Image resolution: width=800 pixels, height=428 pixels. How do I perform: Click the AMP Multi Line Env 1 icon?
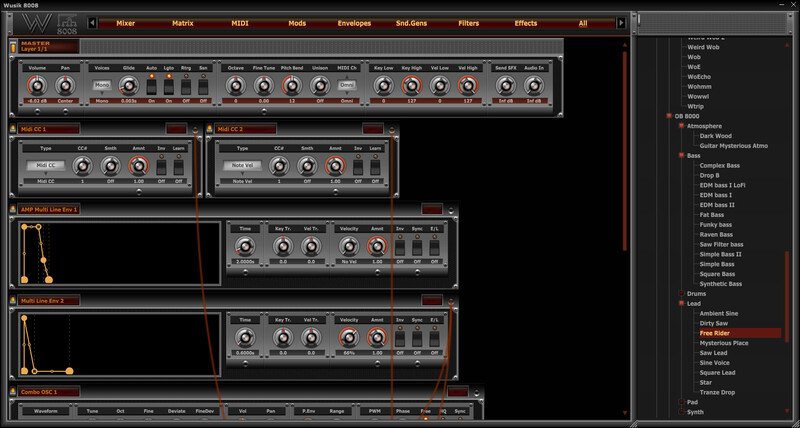click(x=13, y=210)
